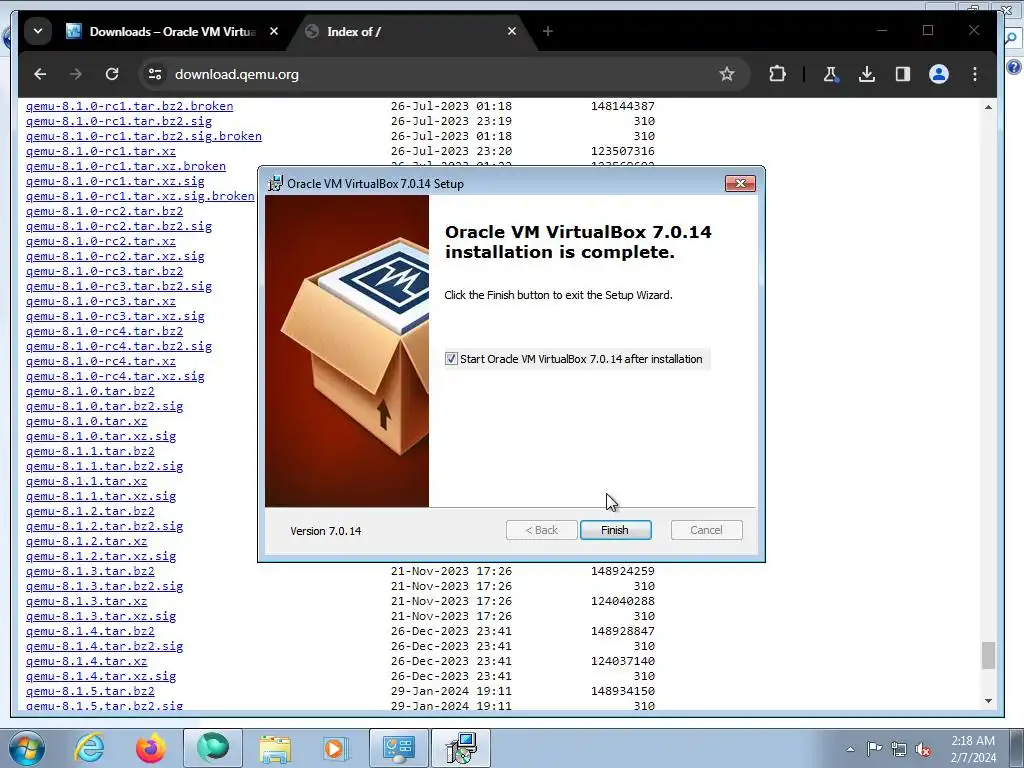Click date 29-Jan-2024 19:11 of qemu-8.1.5.tar.bz2
The image size is (1024, 768).
451,691
